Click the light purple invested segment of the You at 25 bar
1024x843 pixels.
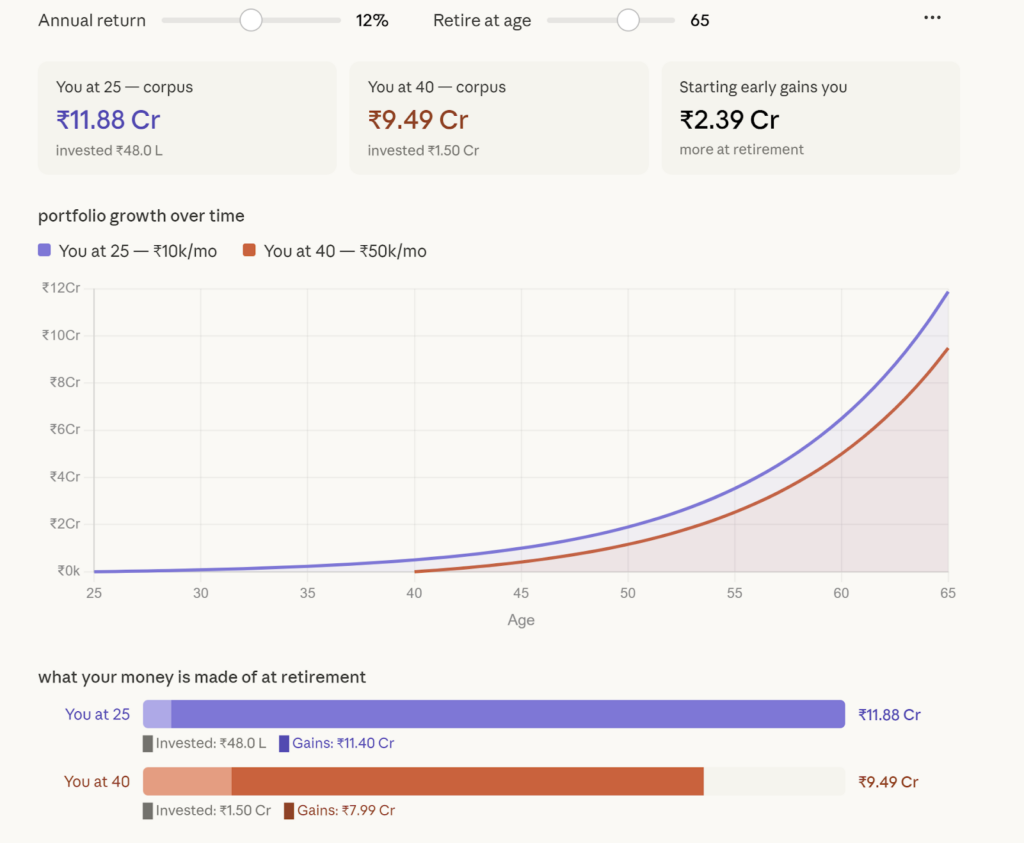(157, 714)
